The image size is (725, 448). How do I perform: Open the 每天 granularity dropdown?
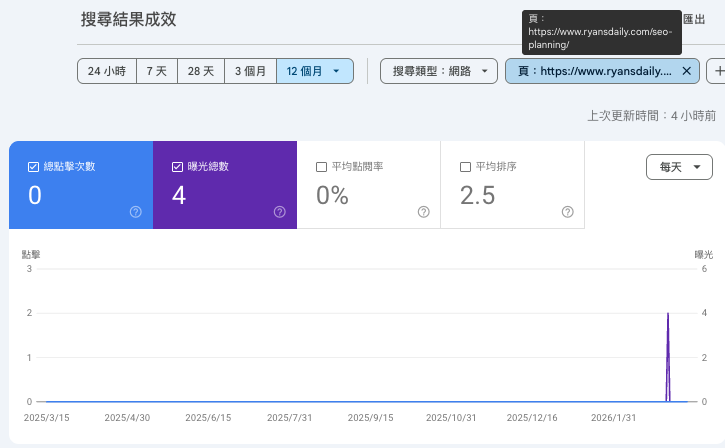coord(679,168)
